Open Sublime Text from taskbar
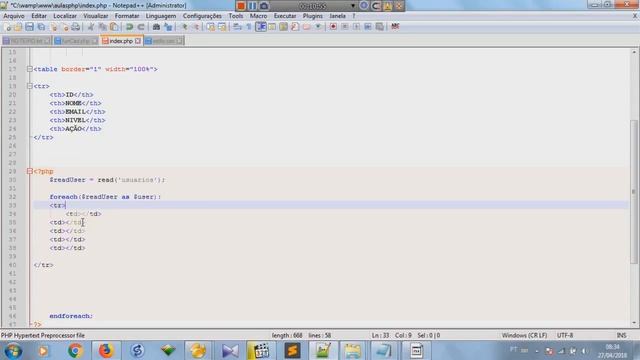Screen dimensions: 640x360 coord(292,351)
